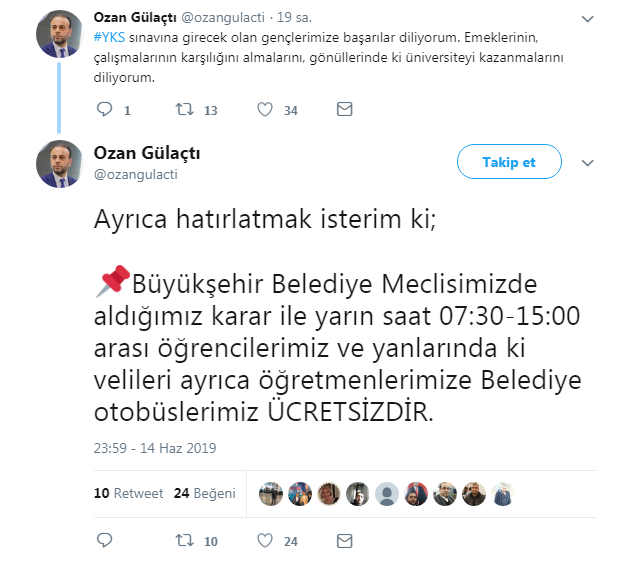Retweet the first tweet with 13 retweets
This screenshot has width=627, height=567.
coord(185,109)
